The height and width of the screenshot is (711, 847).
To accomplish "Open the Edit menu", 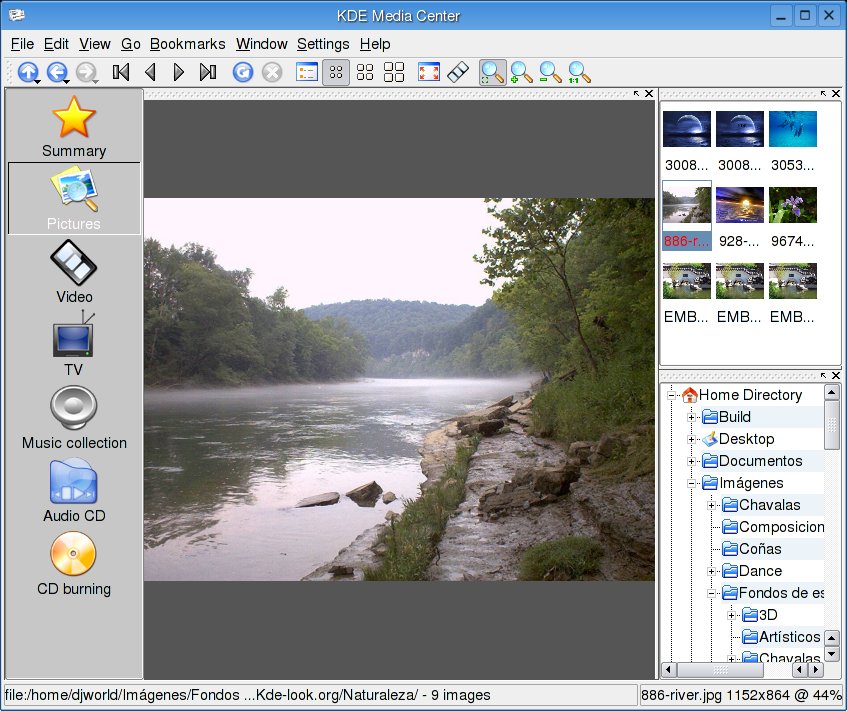I will coord(56,44).
